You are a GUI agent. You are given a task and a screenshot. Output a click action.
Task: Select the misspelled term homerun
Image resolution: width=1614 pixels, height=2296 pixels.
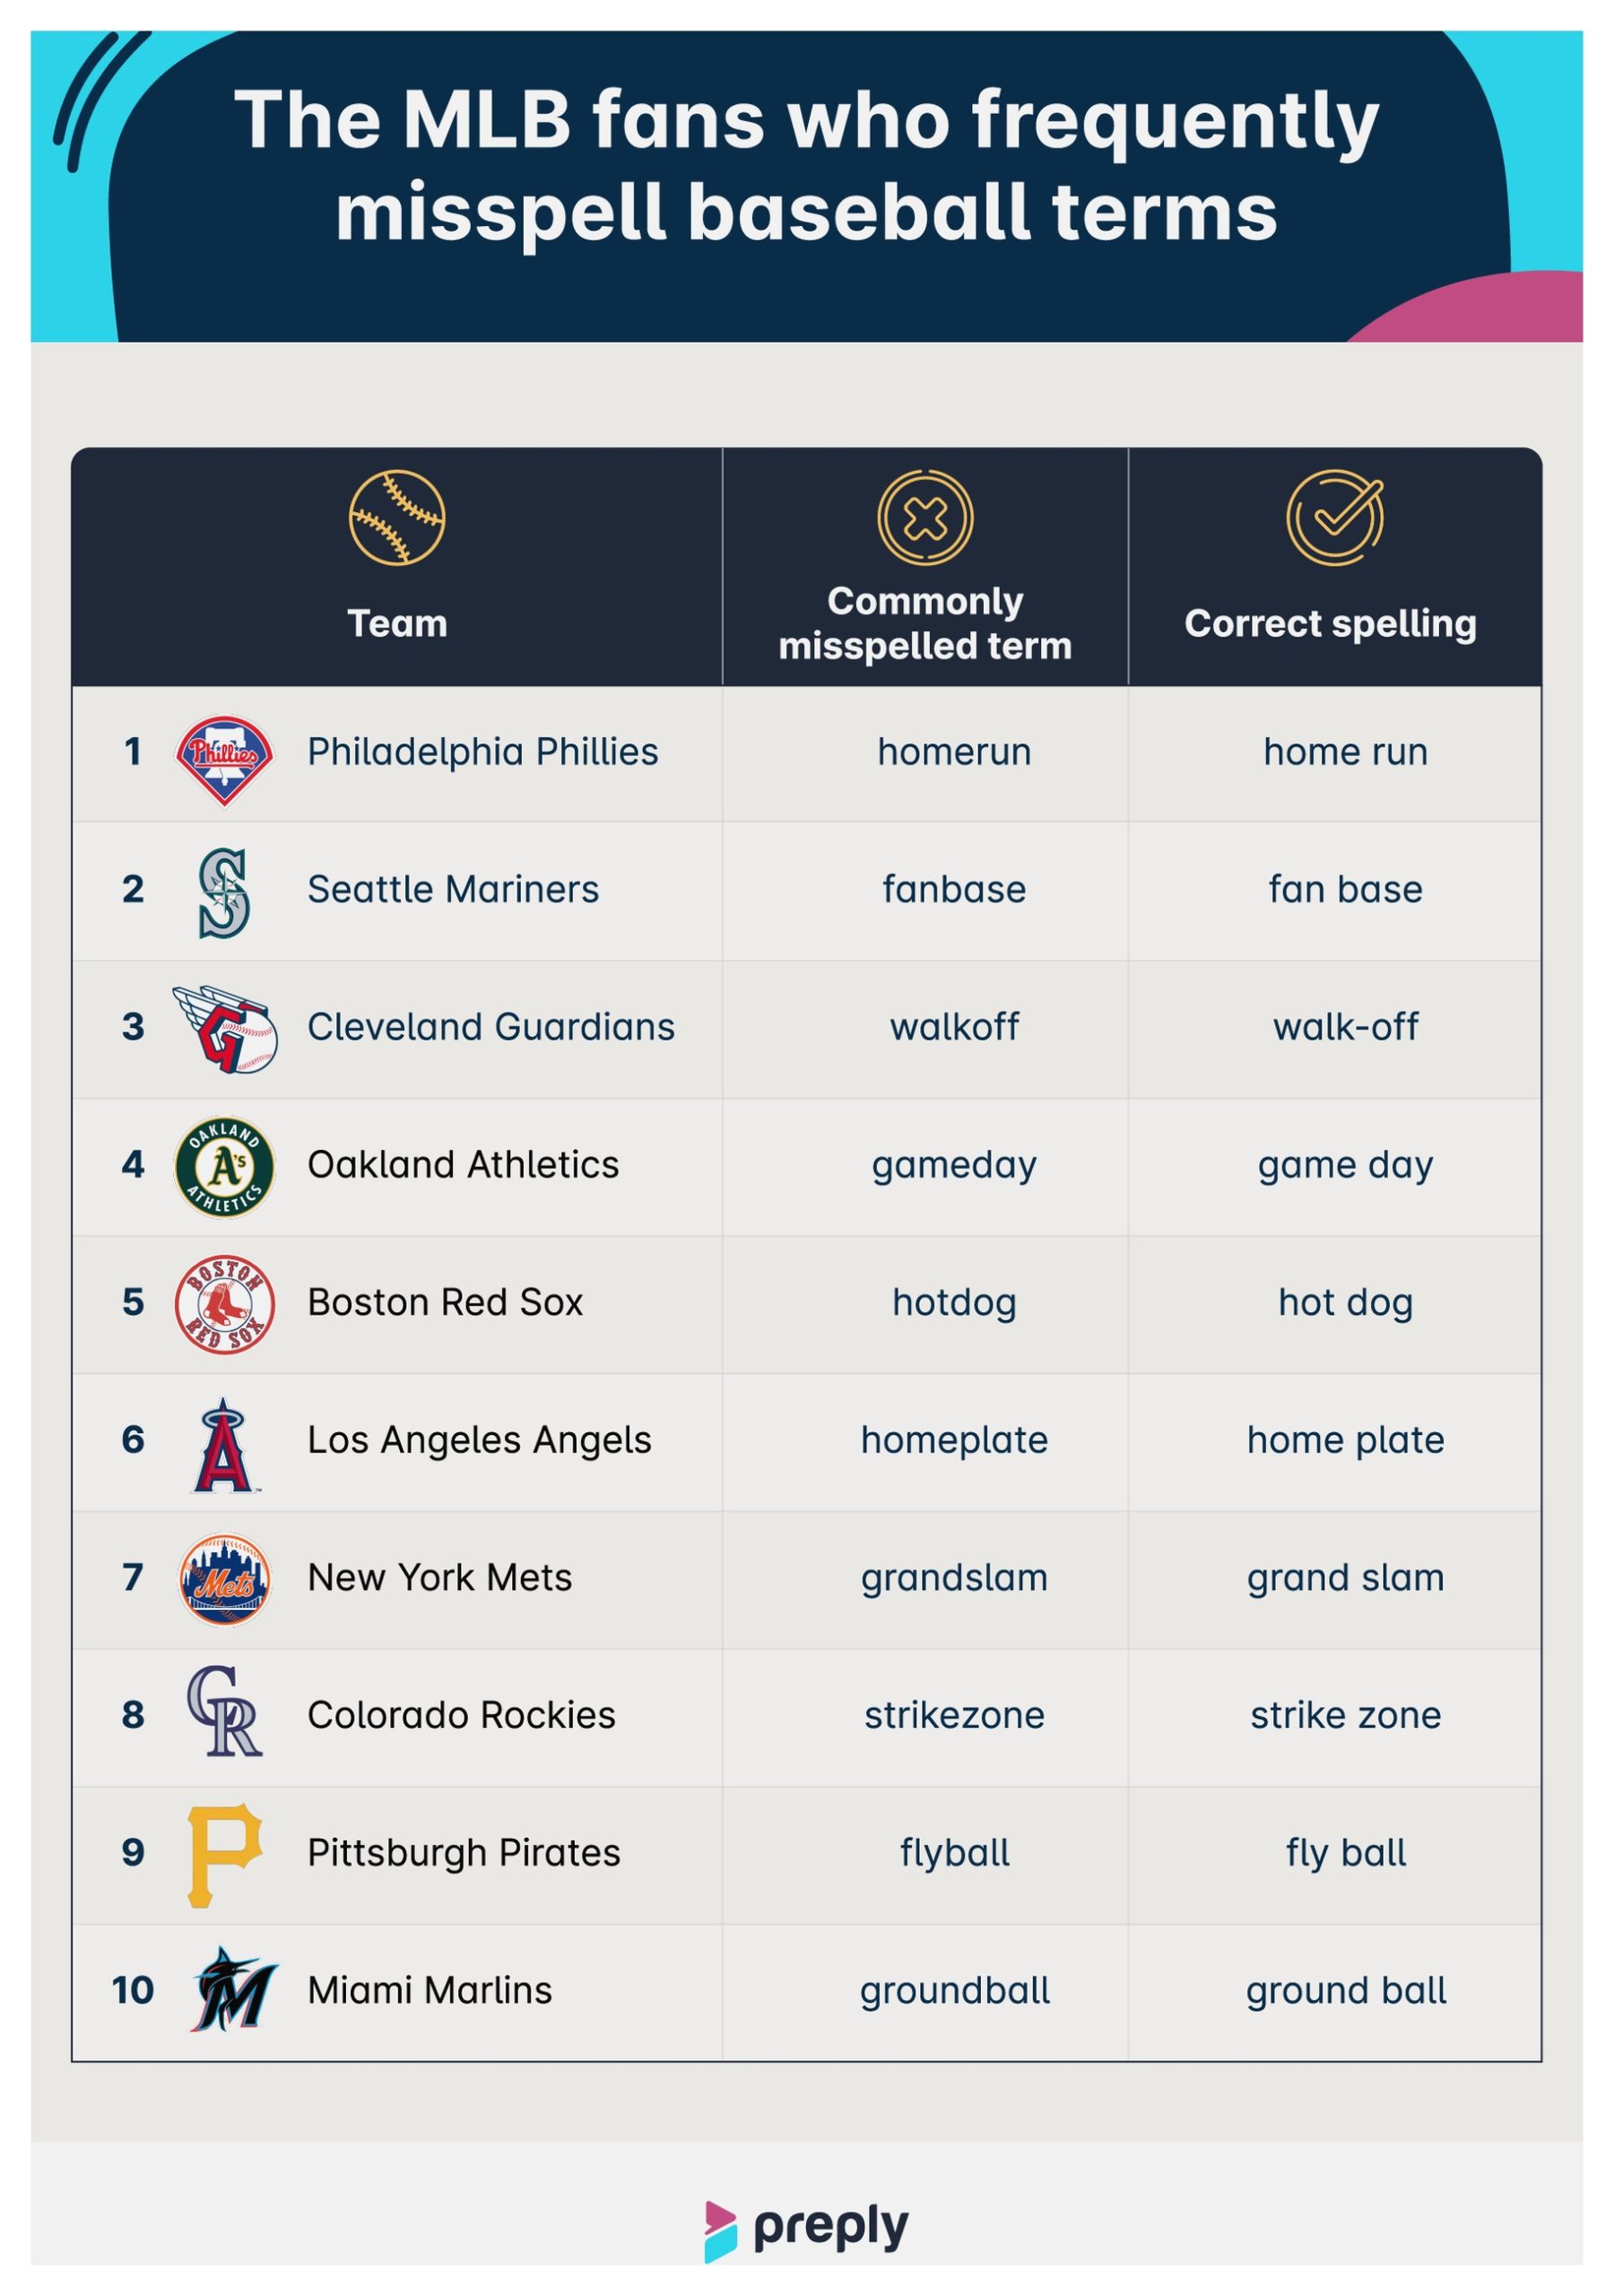[x=954, y=751]
